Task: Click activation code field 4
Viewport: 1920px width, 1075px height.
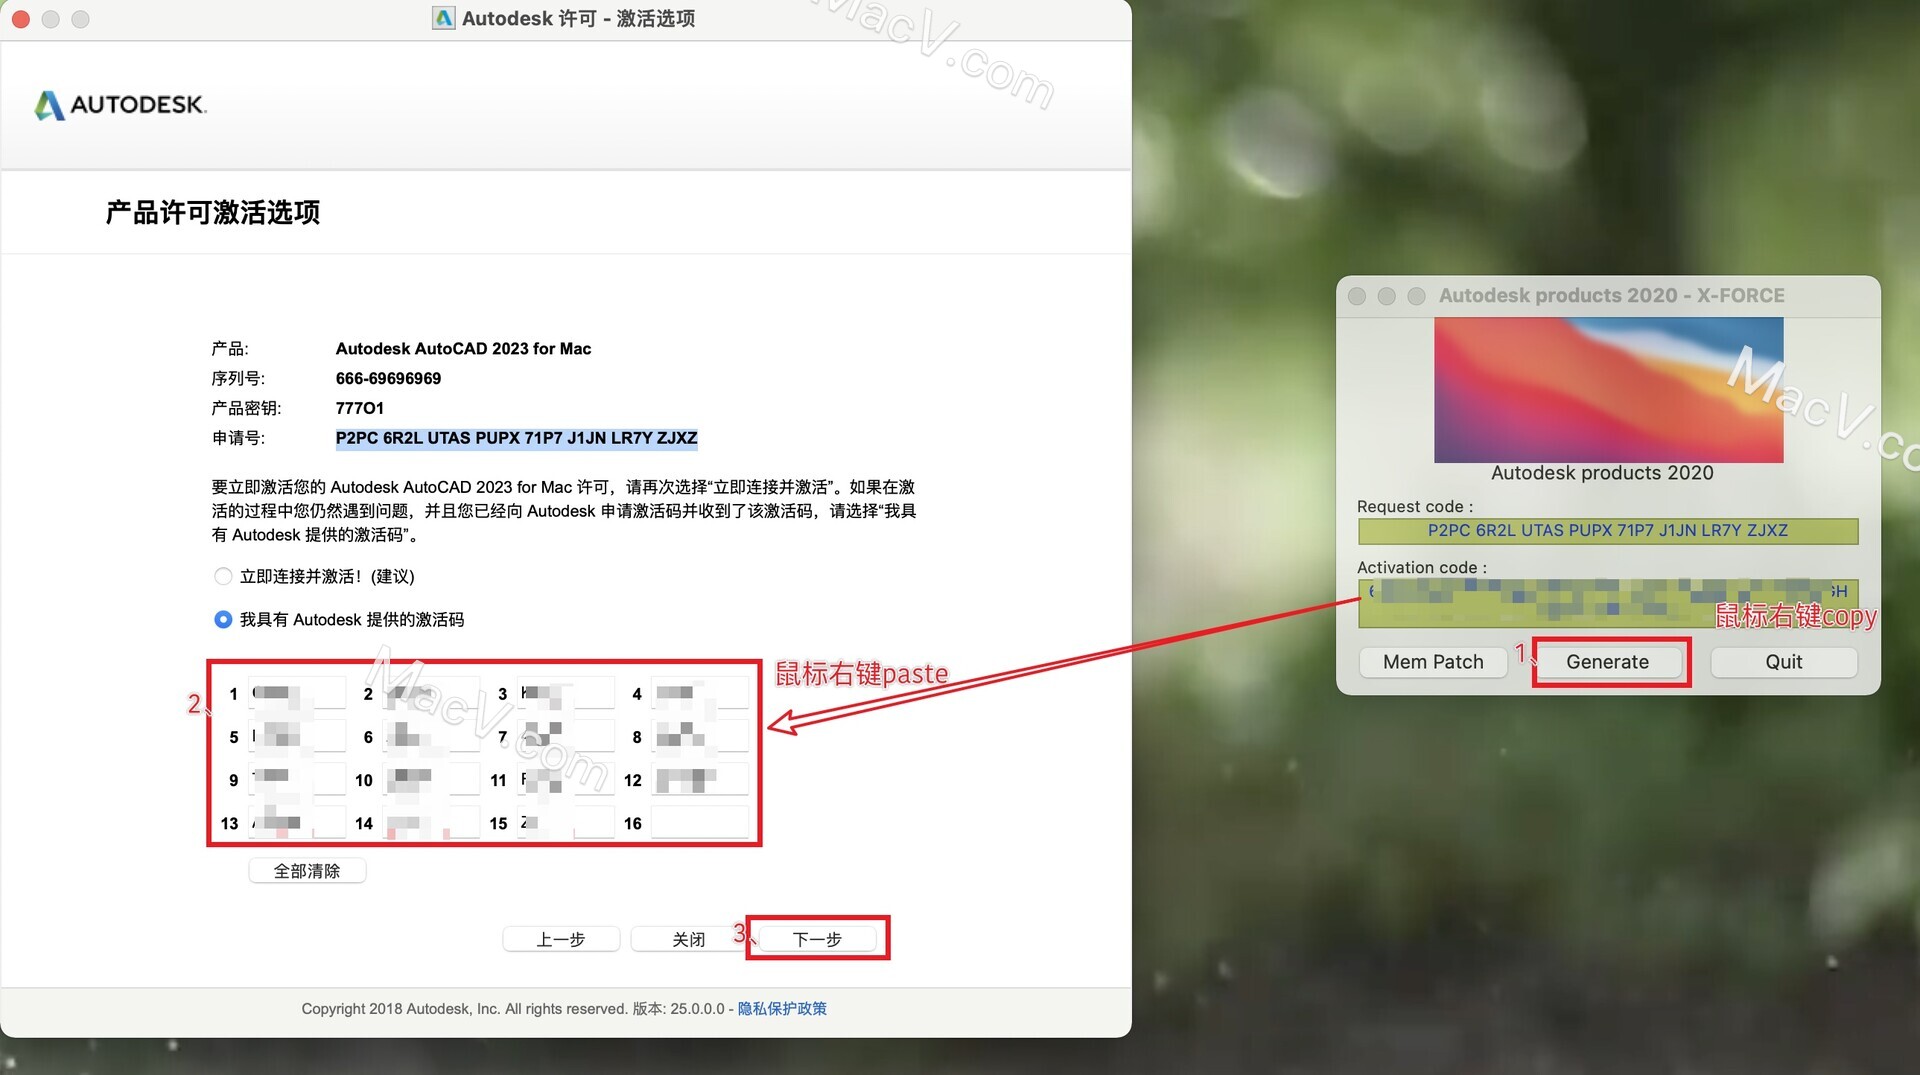Action: coord(700,693)
